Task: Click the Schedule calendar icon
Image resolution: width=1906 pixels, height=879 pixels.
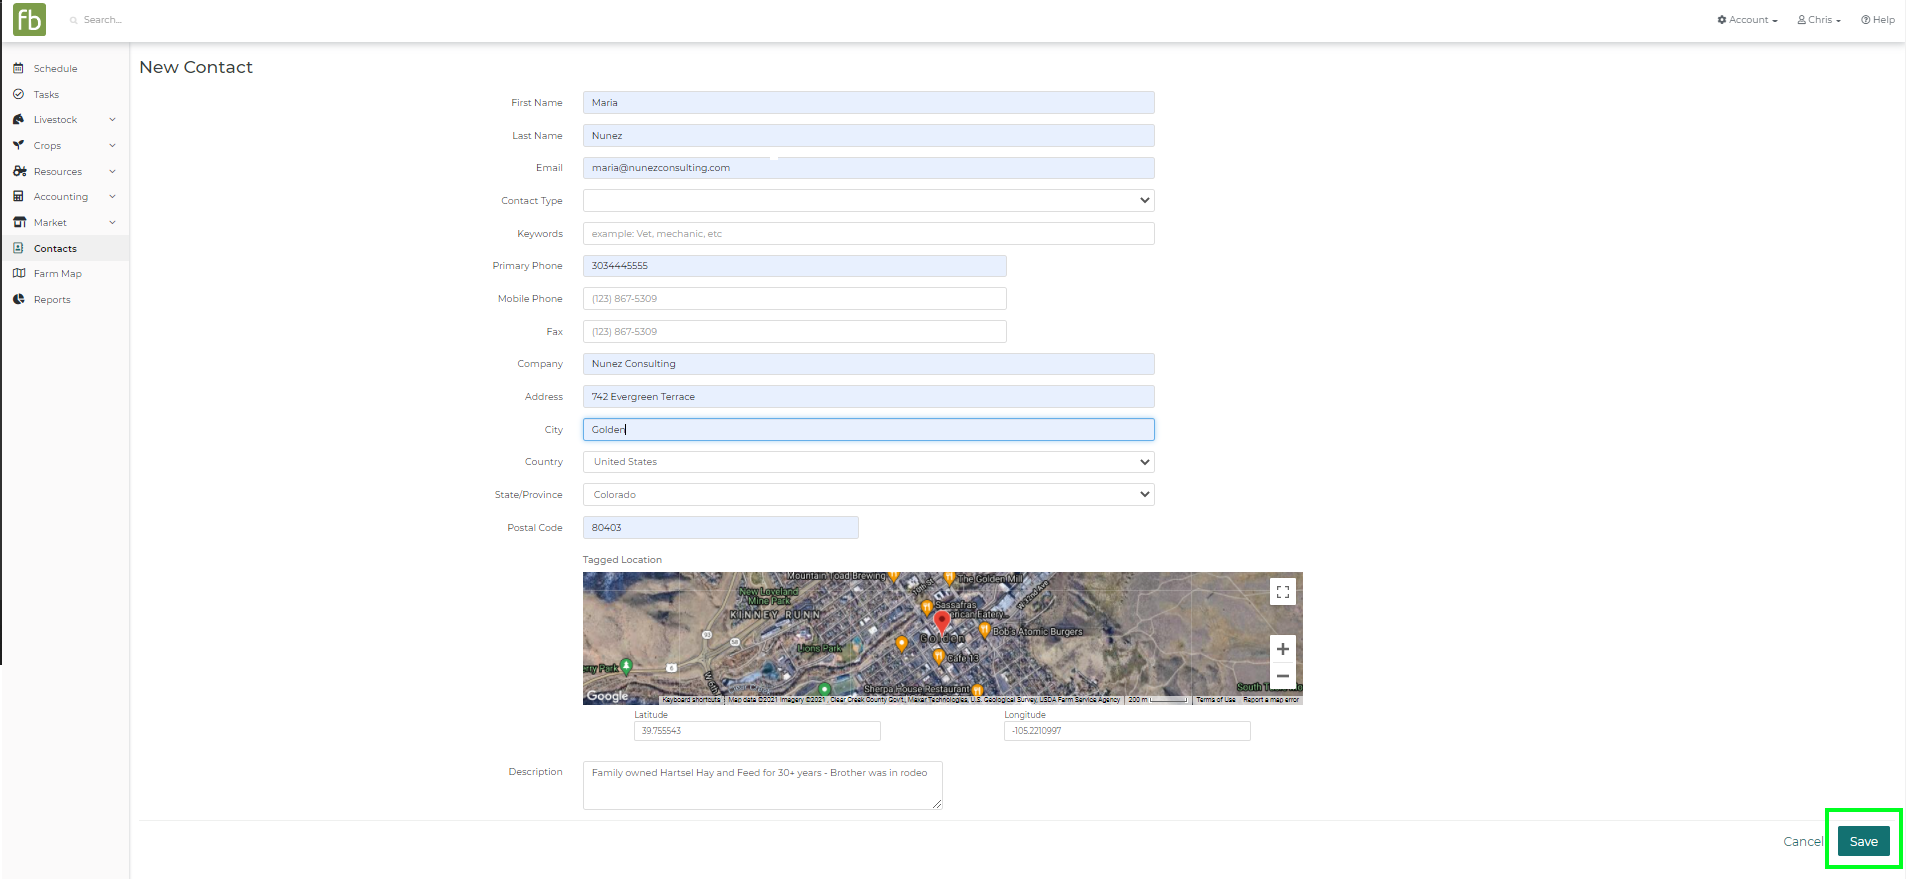Action: pos(18,68)
